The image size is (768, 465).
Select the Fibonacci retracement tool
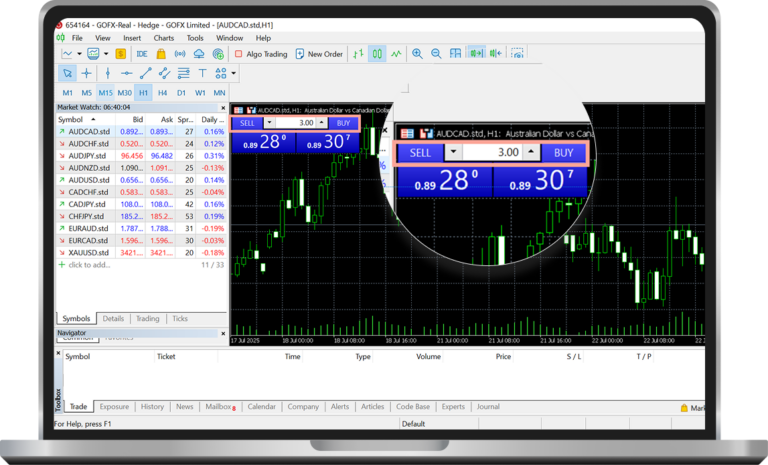184,73
